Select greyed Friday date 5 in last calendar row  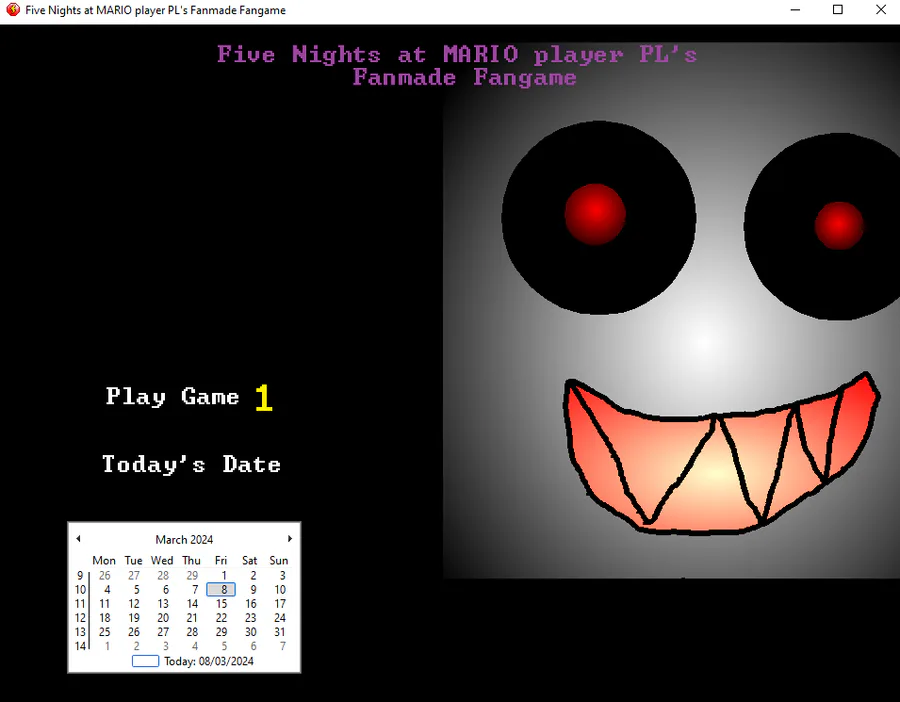tap(224, 646)
